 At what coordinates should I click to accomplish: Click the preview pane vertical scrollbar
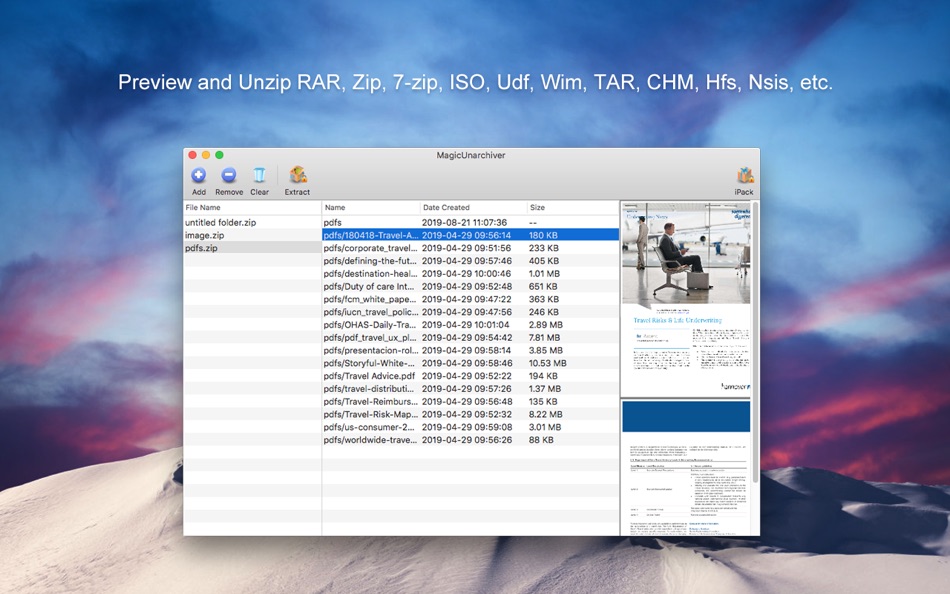pyautogui.click(x=756, y=342)
